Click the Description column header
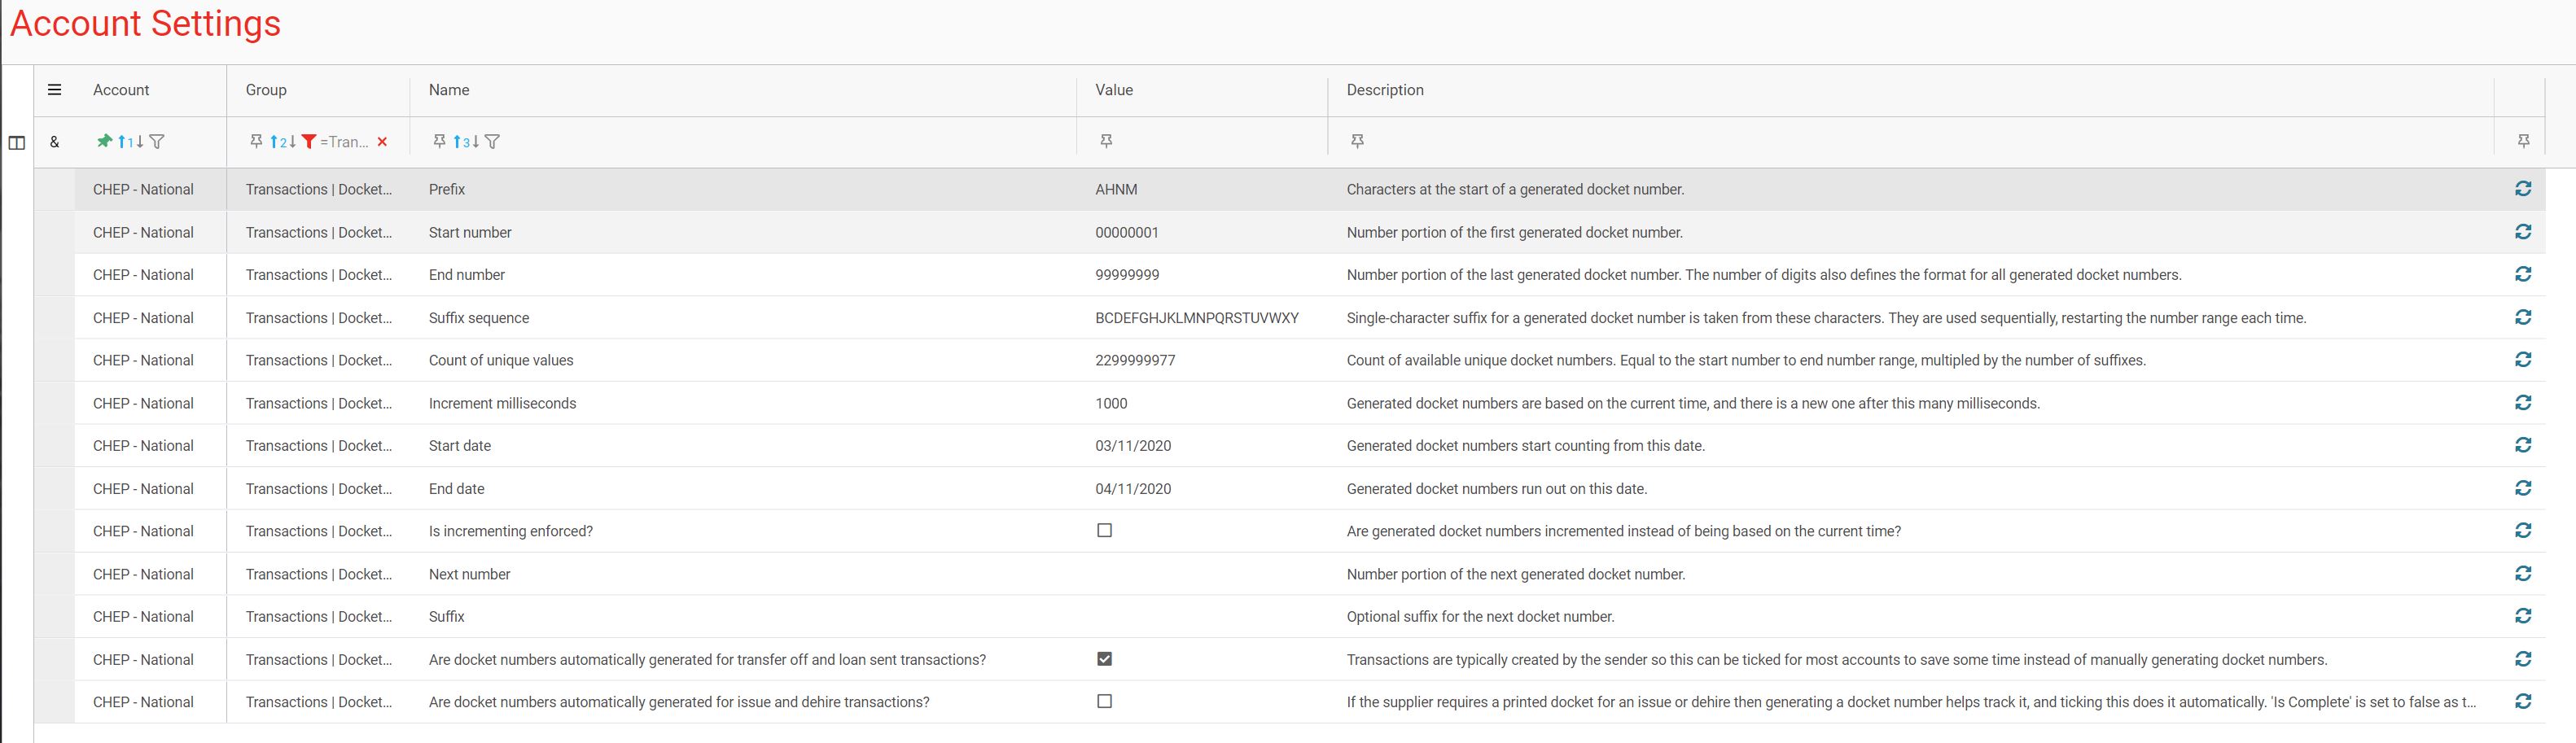The image size is (2576, 743). pyautogui.click(x=1384, y=89)
